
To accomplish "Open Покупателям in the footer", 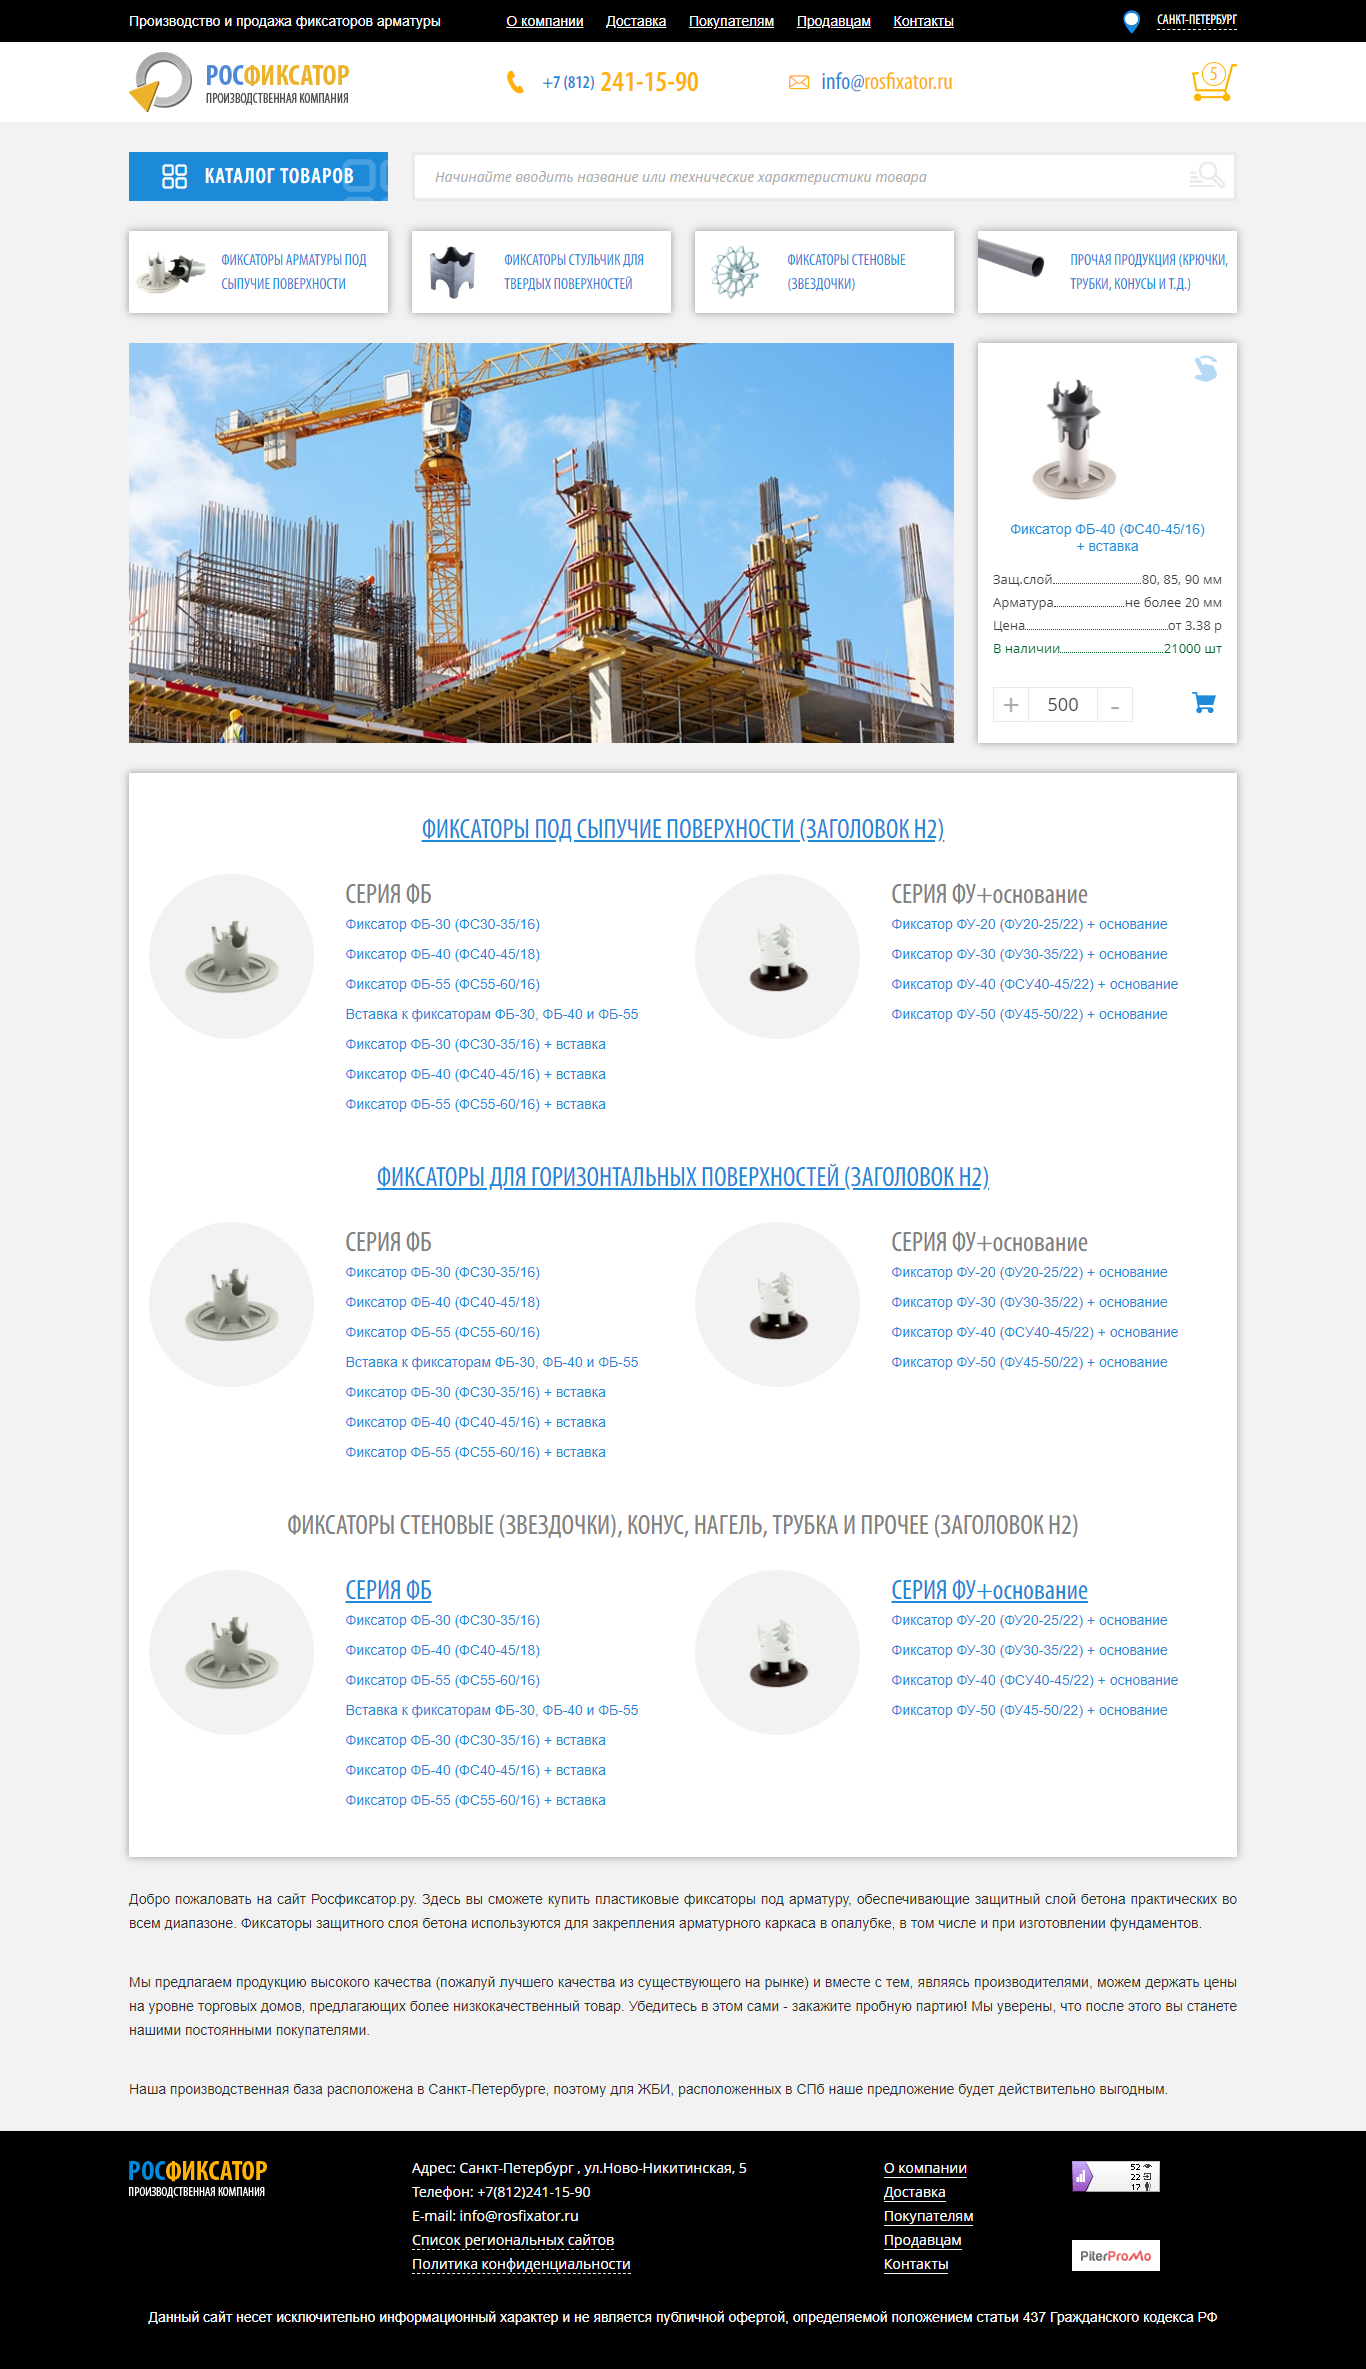I will [928, 2216].
